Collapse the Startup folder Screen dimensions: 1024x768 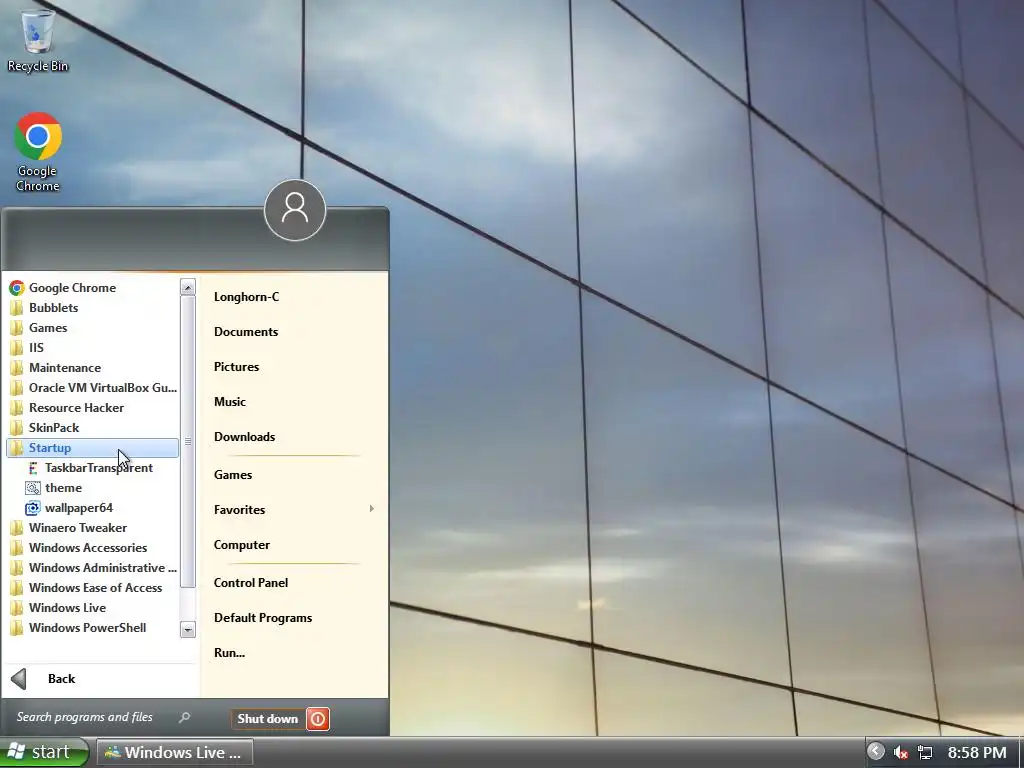point(92,448)
